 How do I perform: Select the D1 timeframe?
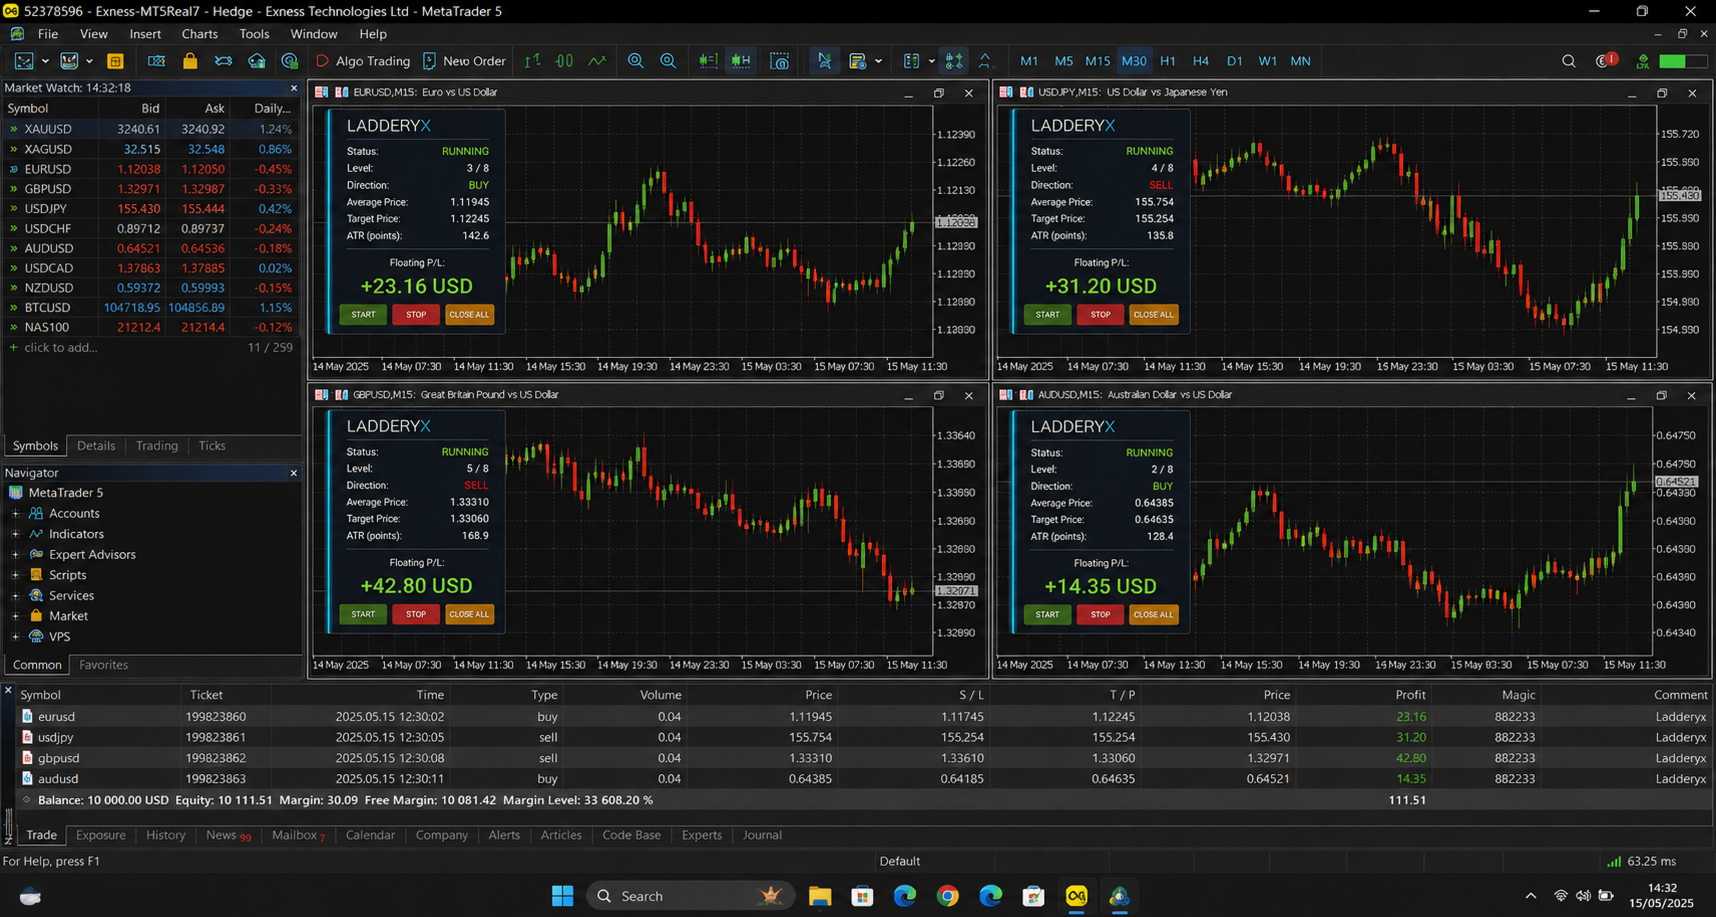point(1235,61)
